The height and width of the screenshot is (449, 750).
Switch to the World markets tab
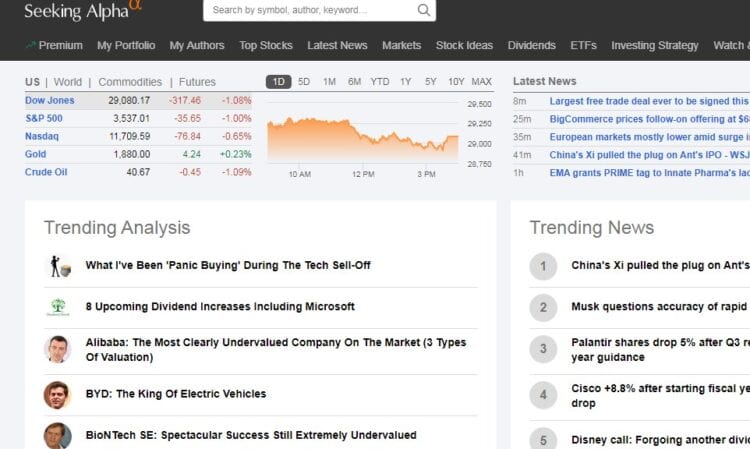click(68, 82)
